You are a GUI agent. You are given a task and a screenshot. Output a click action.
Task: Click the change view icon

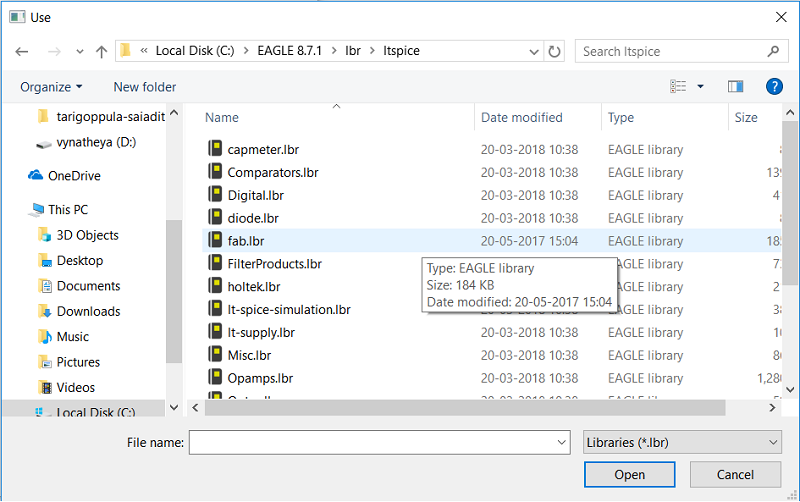679,87
